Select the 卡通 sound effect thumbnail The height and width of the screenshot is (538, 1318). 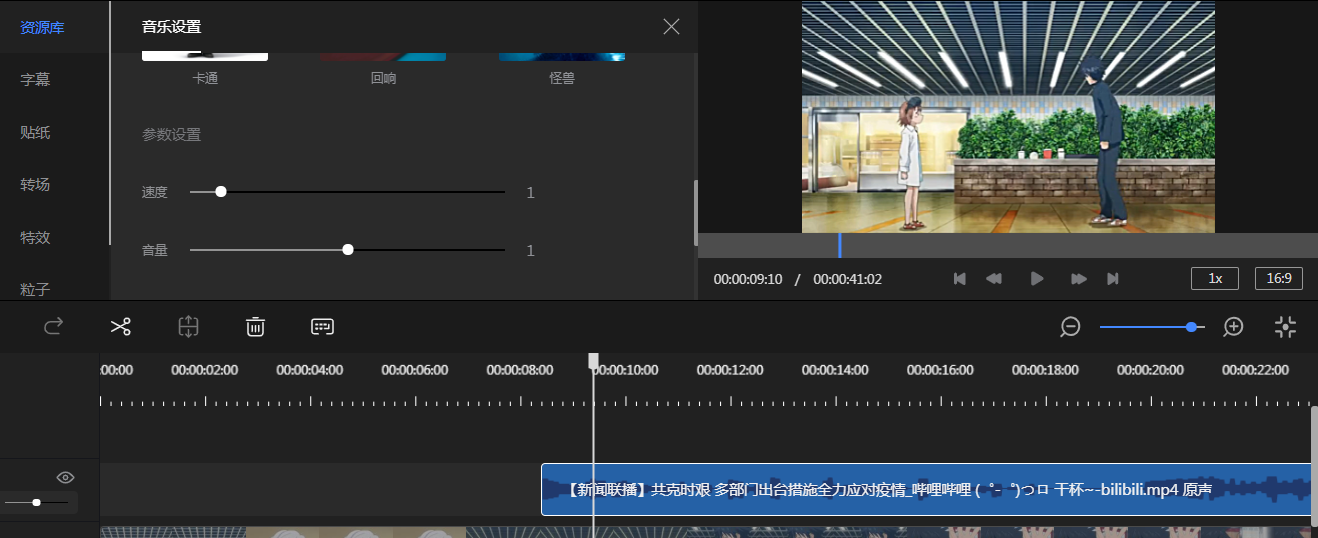205,56
